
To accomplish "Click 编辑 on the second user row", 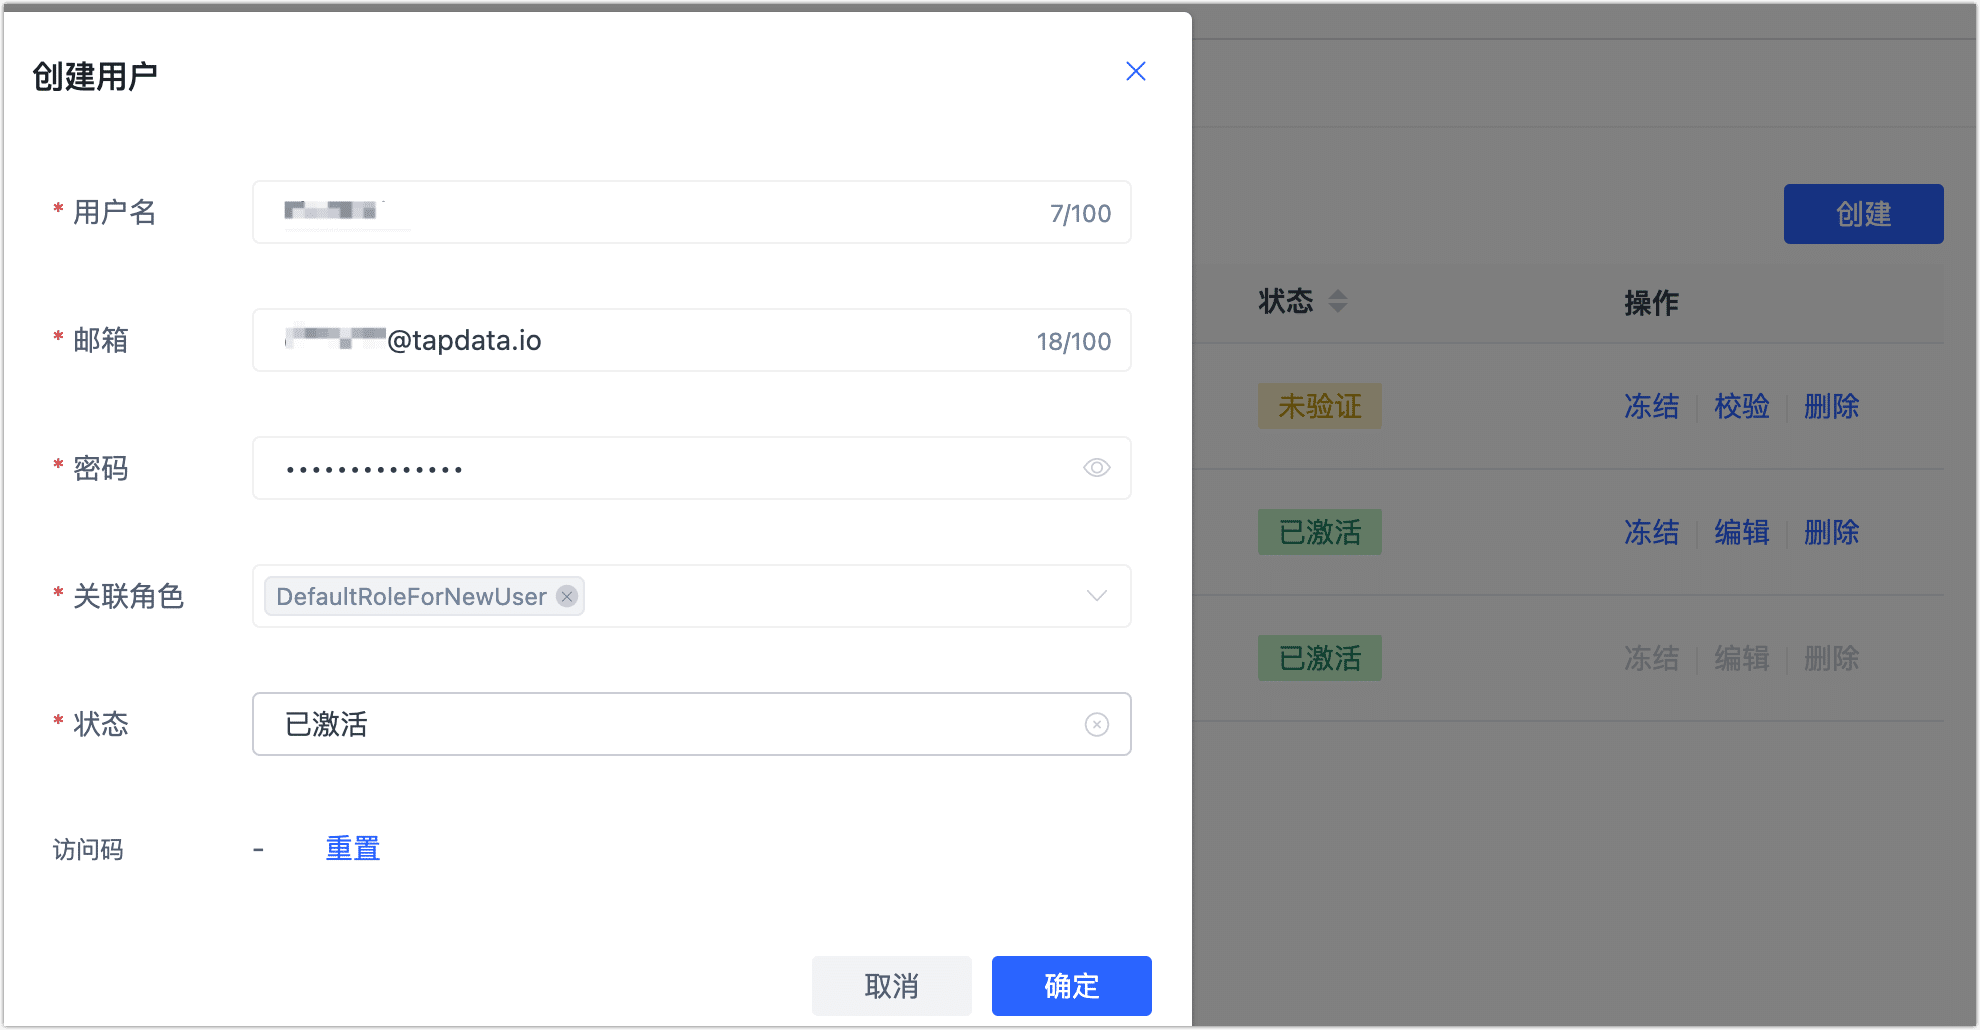I will coord(1741,532).
